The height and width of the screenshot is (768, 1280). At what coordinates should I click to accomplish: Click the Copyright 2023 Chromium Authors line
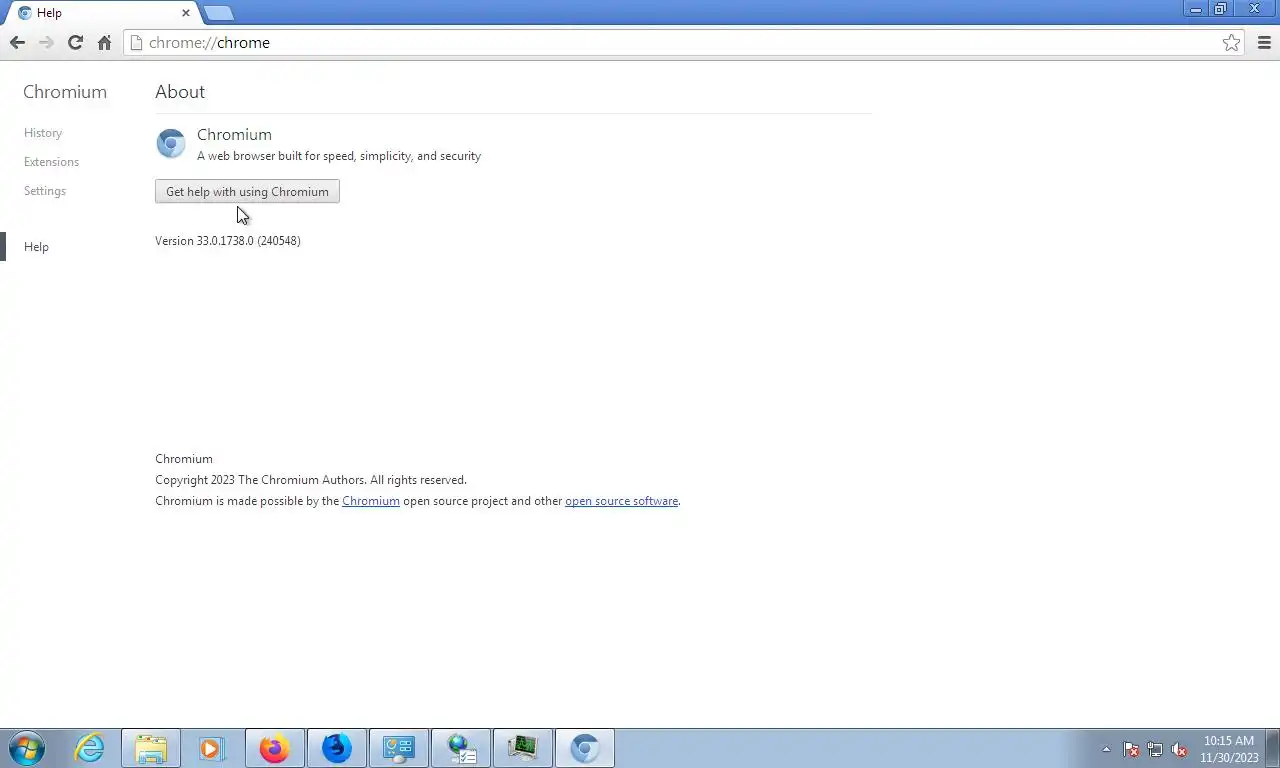311,480
